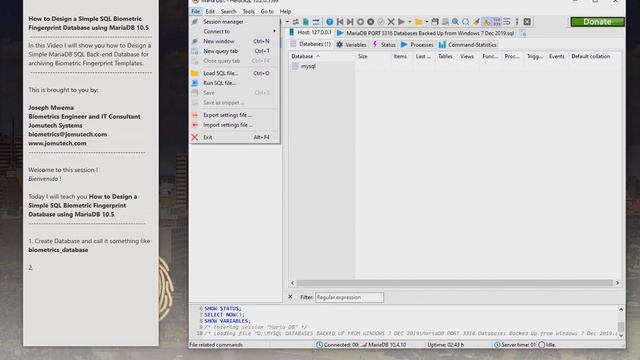
Task: Select New window in the File menu
Action: (x=235, y=41)
